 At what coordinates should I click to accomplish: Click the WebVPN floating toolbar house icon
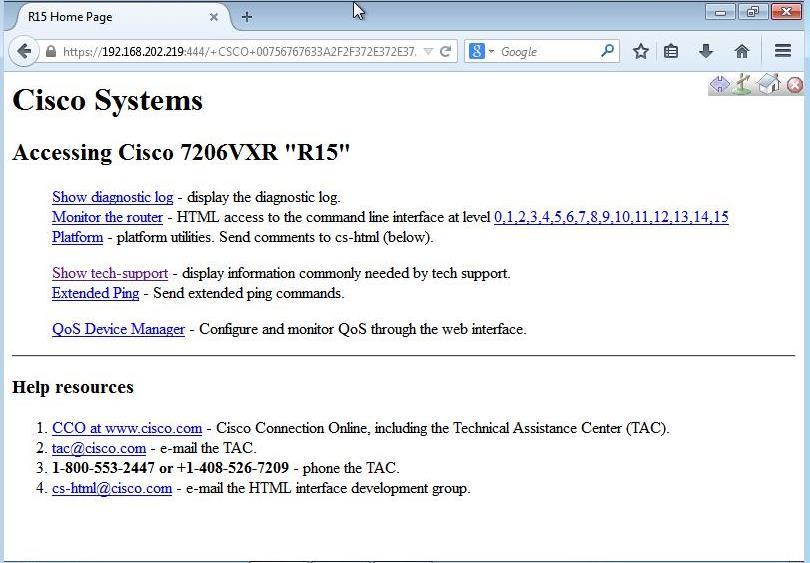tap(768, 85)
